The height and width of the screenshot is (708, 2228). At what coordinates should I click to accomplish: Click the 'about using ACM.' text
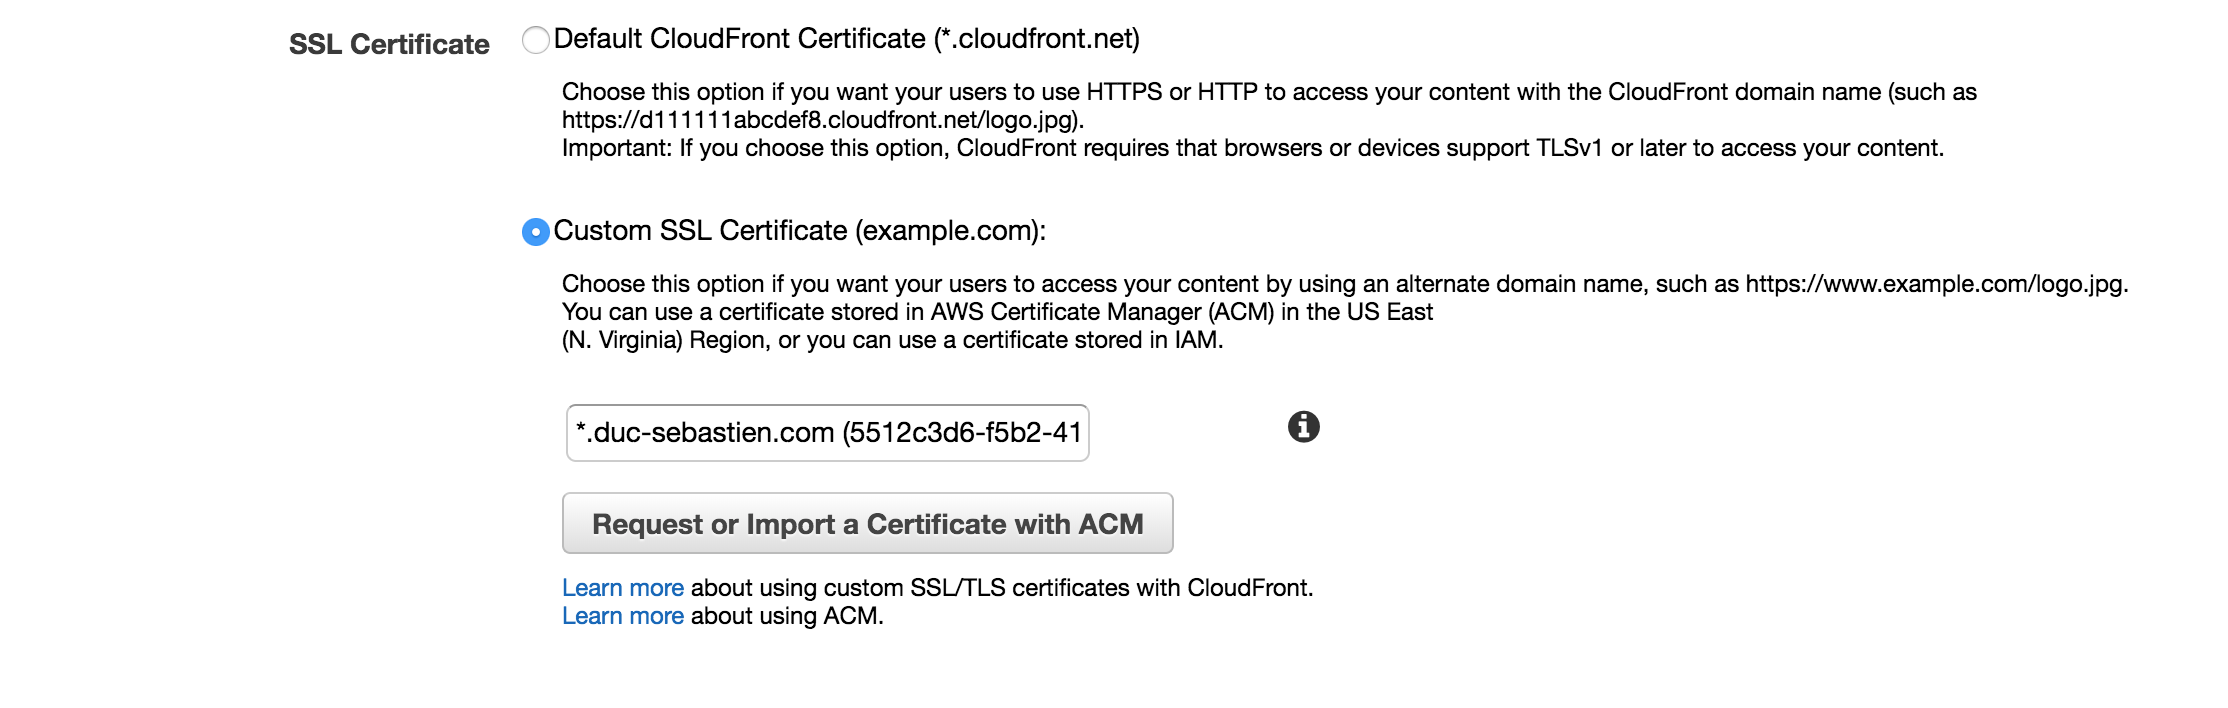coord(787,616)
